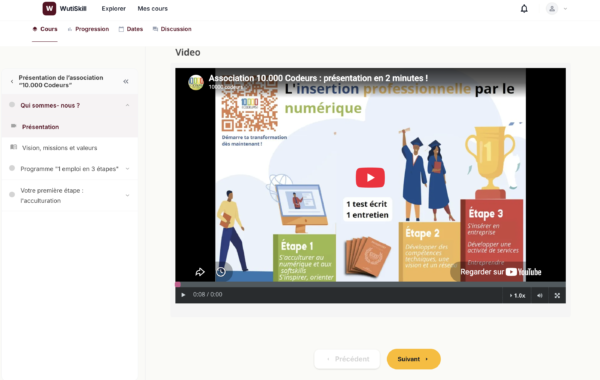Click the yellow Suivant button

tap(414, 359)
